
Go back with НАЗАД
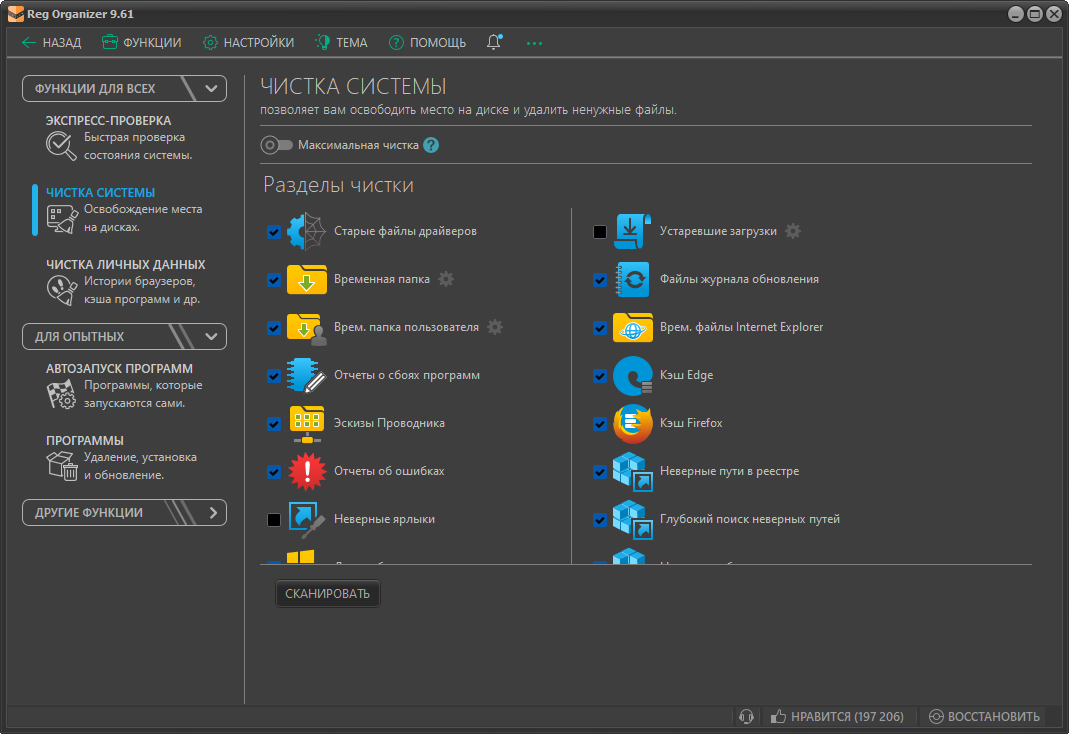[x=52, y=42]
